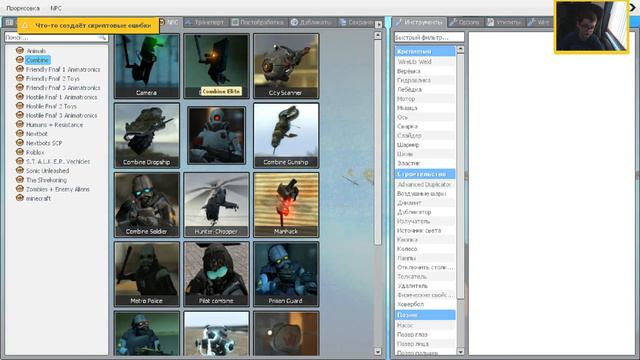Viewport: 640px width, 360px height.
Task: Click NPC grid scroll down arrow
Action: point(378,351)
